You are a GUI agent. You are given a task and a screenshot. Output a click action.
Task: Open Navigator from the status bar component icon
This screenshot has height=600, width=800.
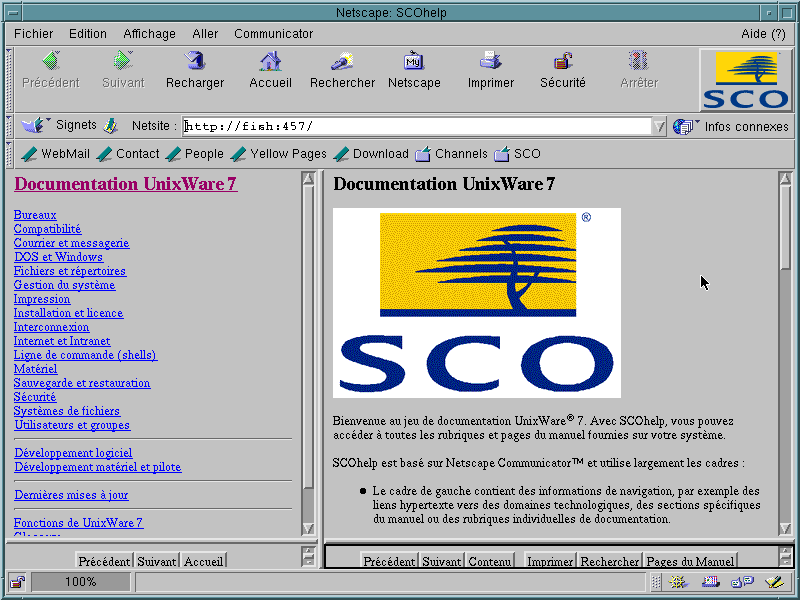679,582
